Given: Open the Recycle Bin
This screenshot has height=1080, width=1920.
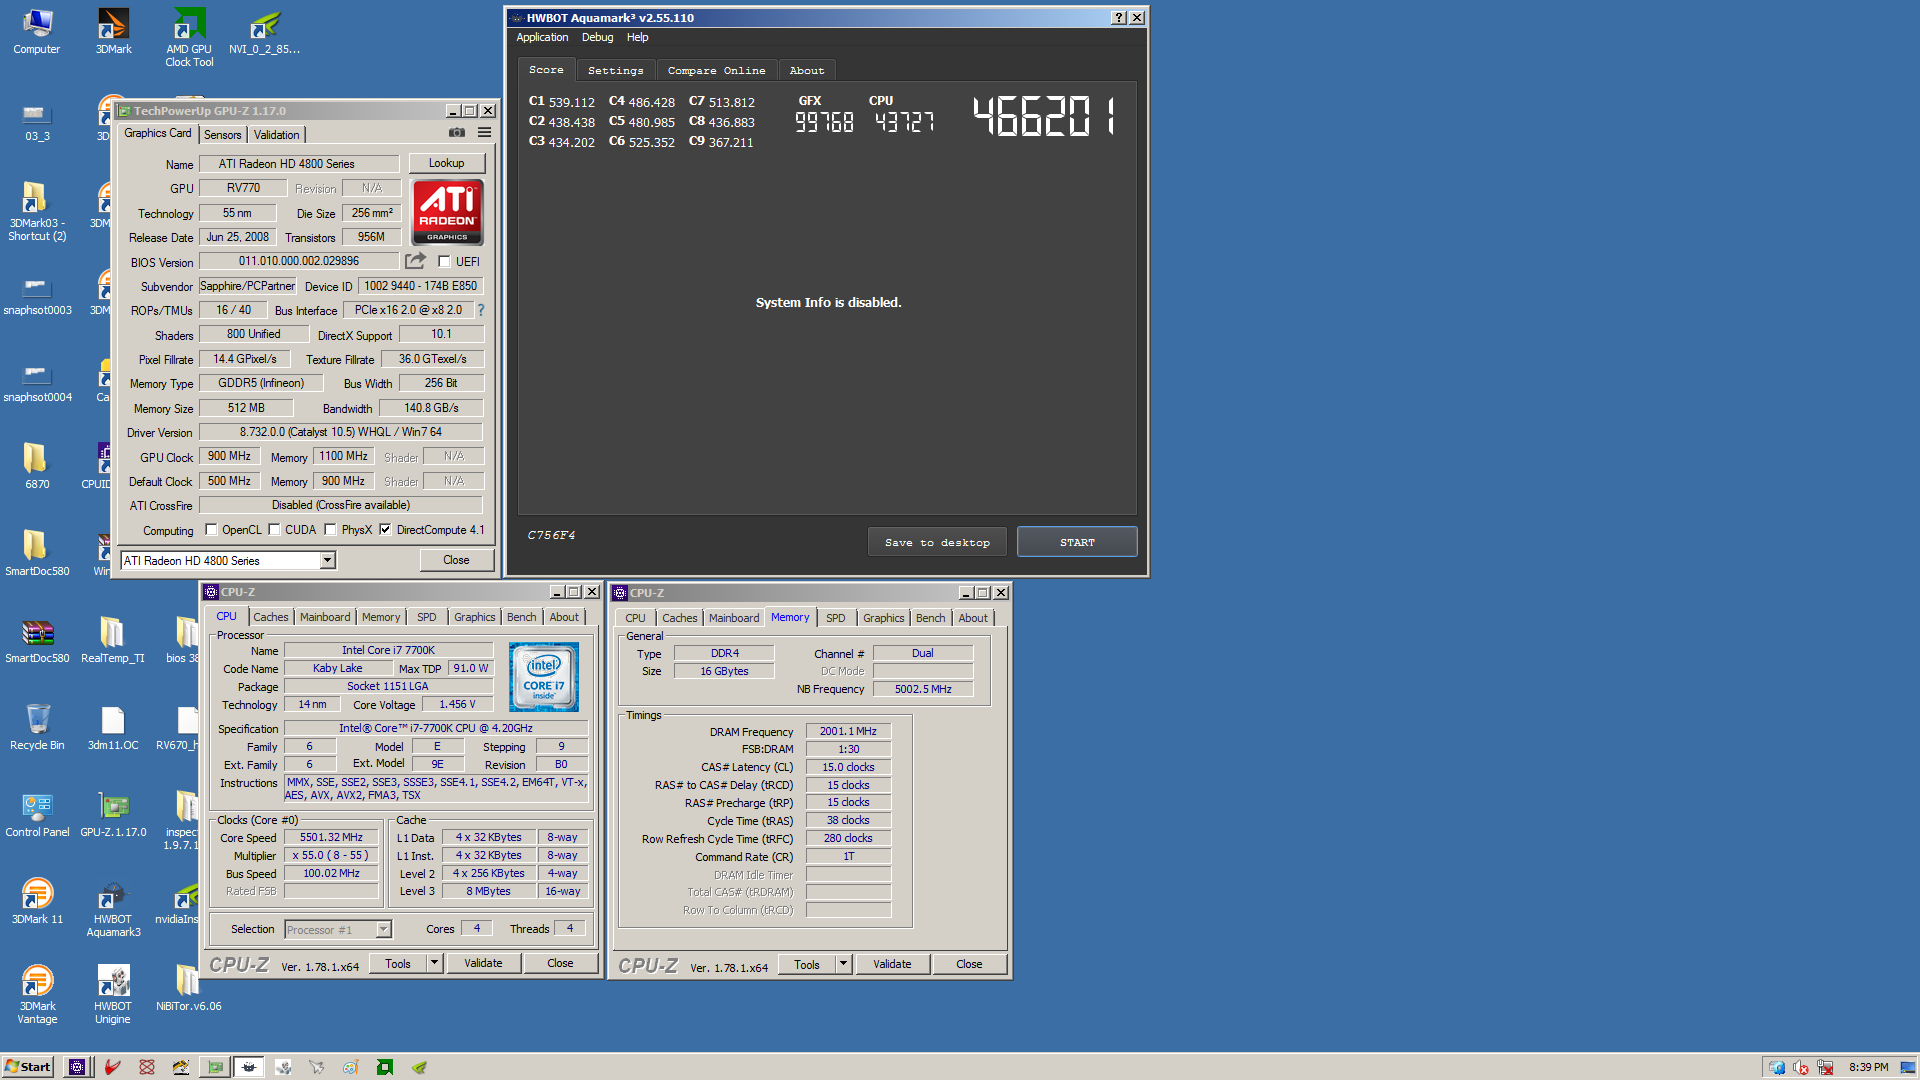Looking at the screenshot, I should pos(37,727).
